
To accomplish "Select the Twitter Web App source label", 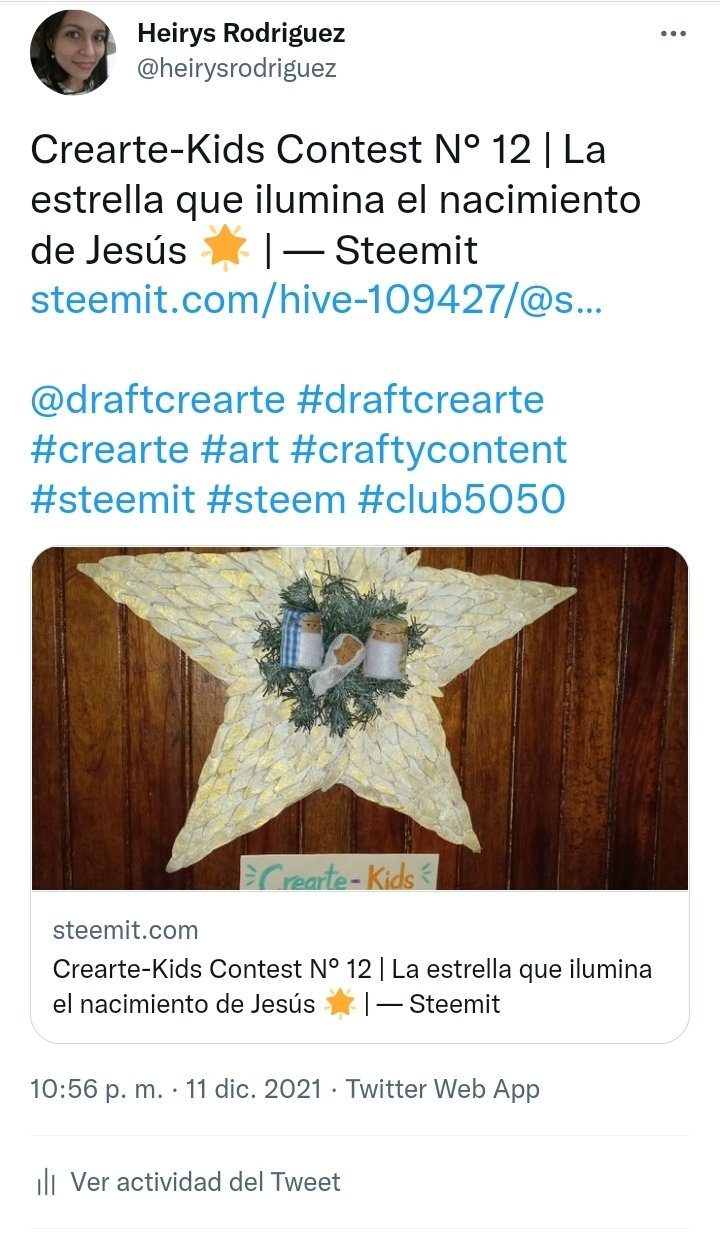I will [x=443, y=1089].
